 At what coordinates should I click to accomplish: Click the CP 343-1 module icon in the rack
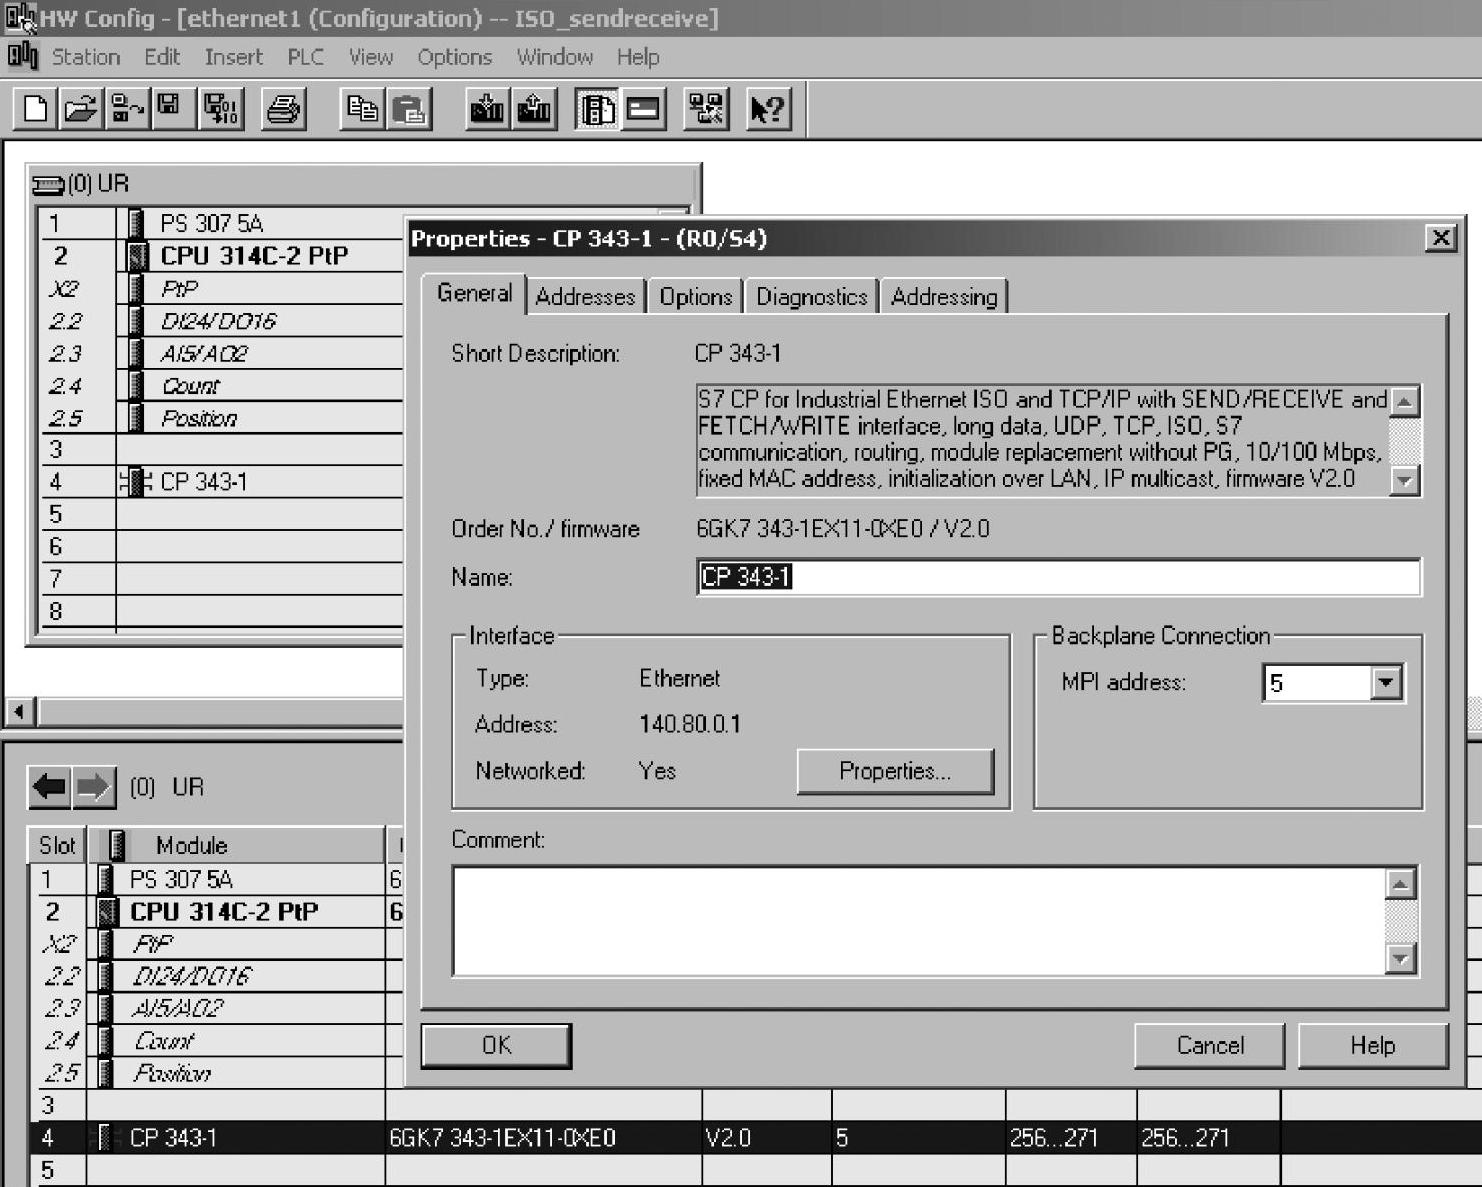click(135, 482)
